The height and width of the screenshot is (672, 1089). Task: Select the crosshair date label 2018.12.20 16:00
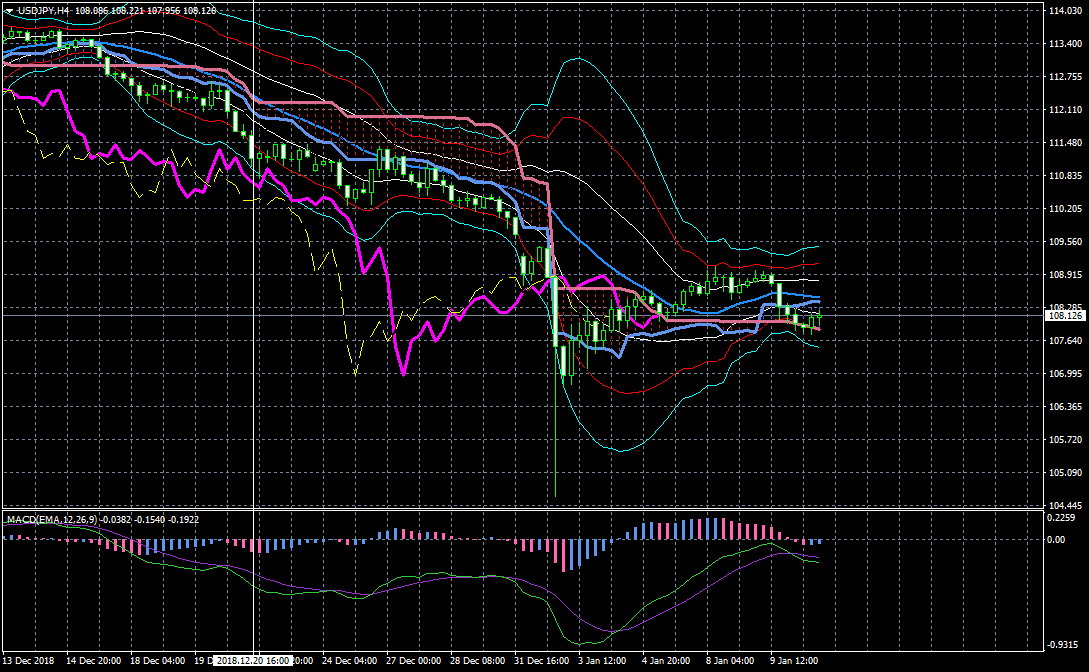tap(254, 661)
